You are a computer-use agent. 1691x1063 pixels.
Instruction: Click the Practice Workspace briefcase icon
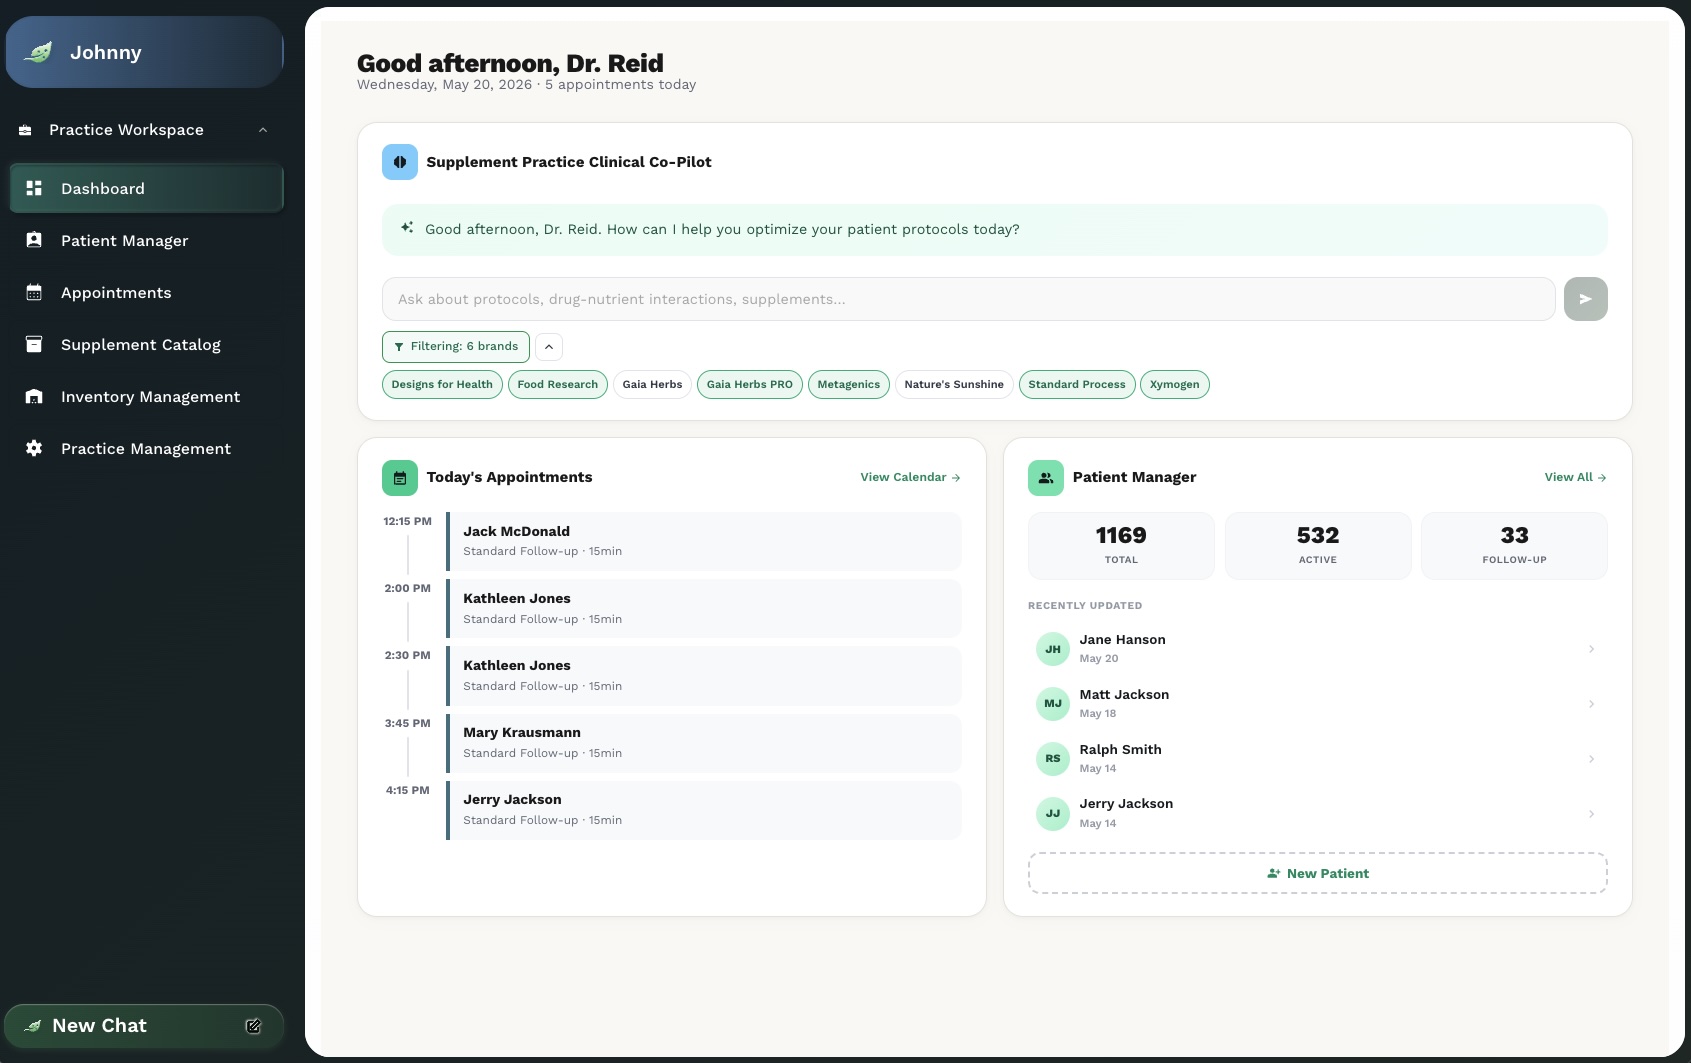(25, 130)
